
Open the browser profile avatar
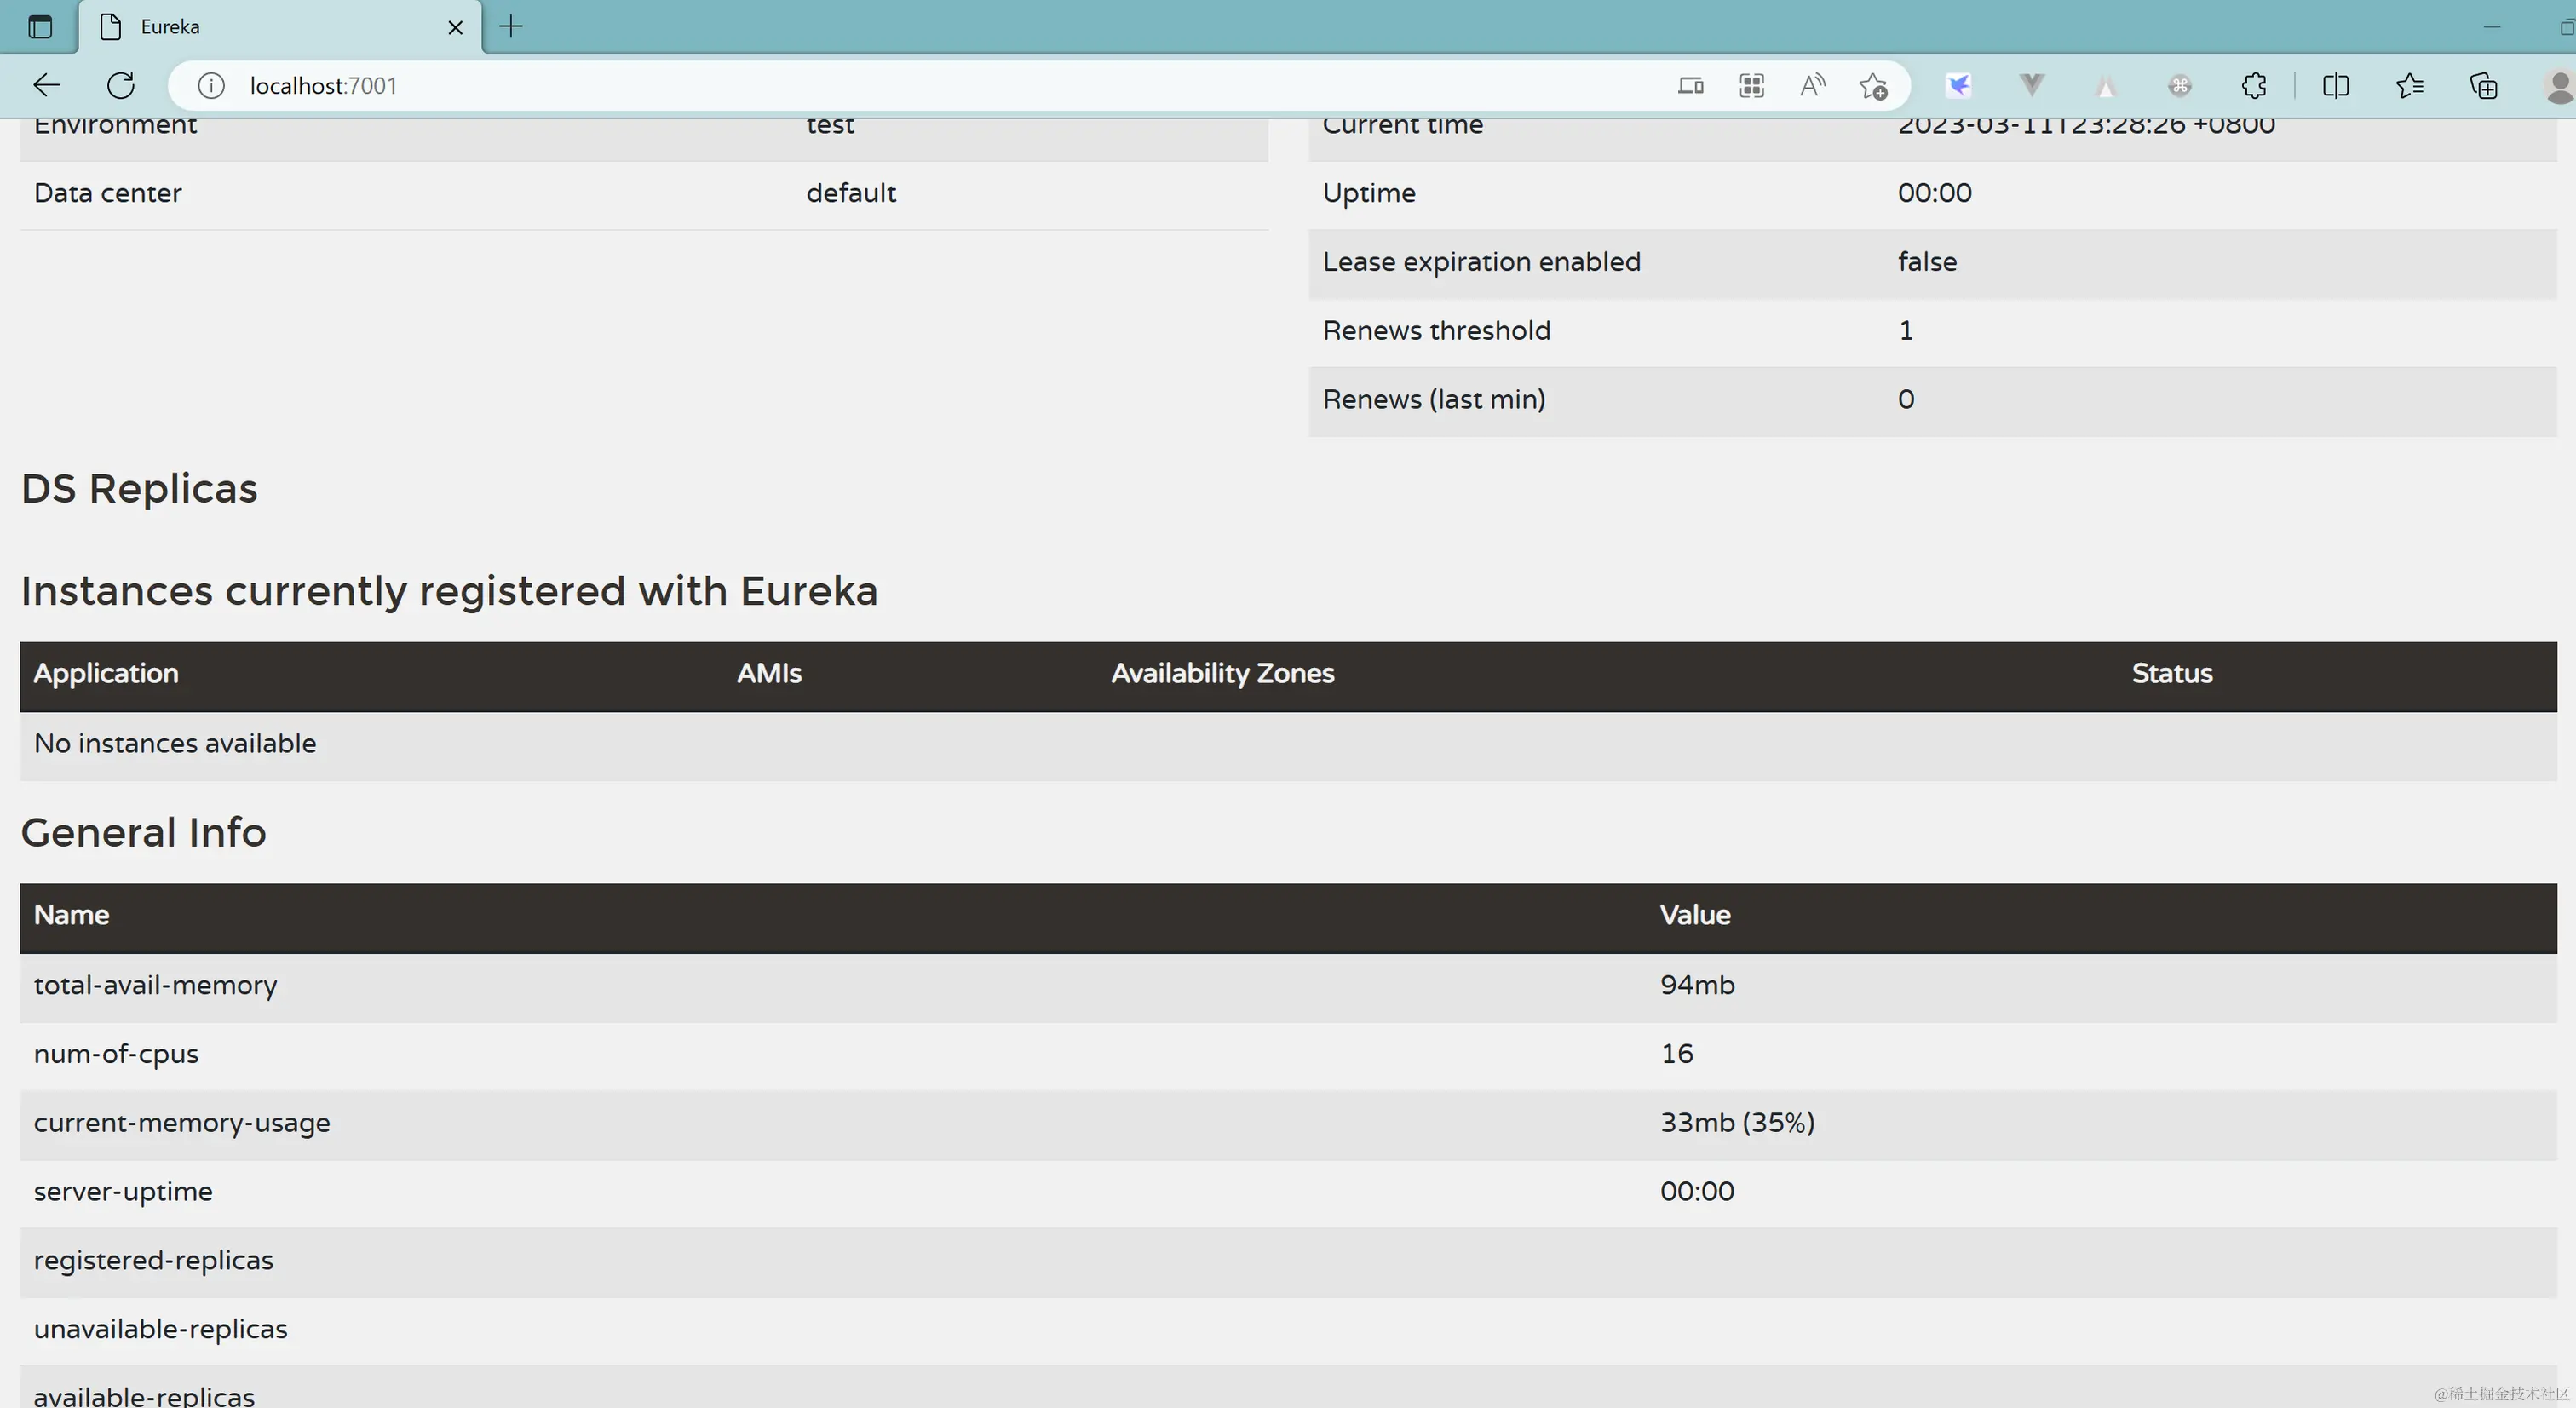tap(2558, 86)
